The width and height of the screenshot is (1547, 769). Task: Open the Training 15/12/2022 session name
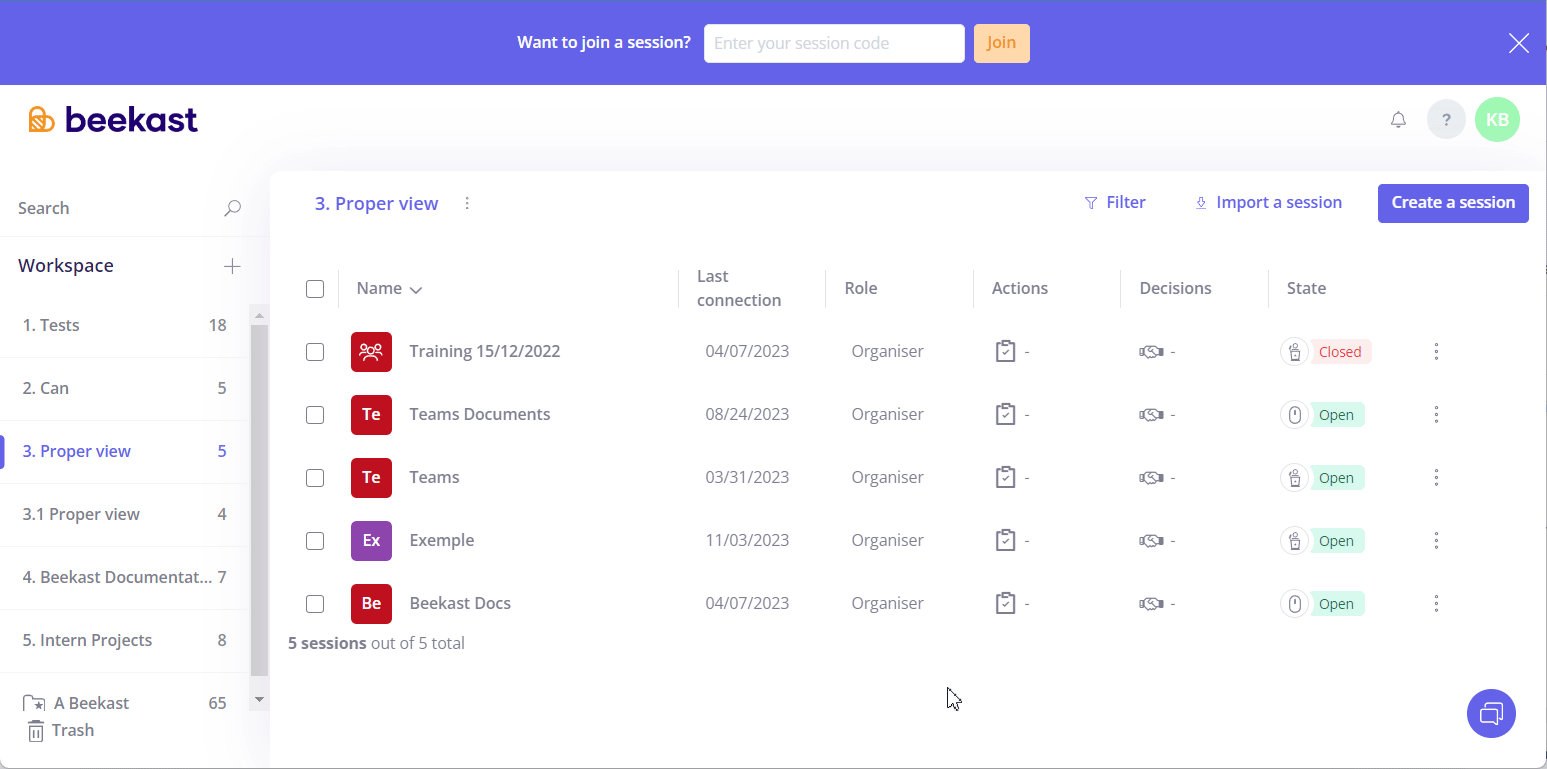485,351
